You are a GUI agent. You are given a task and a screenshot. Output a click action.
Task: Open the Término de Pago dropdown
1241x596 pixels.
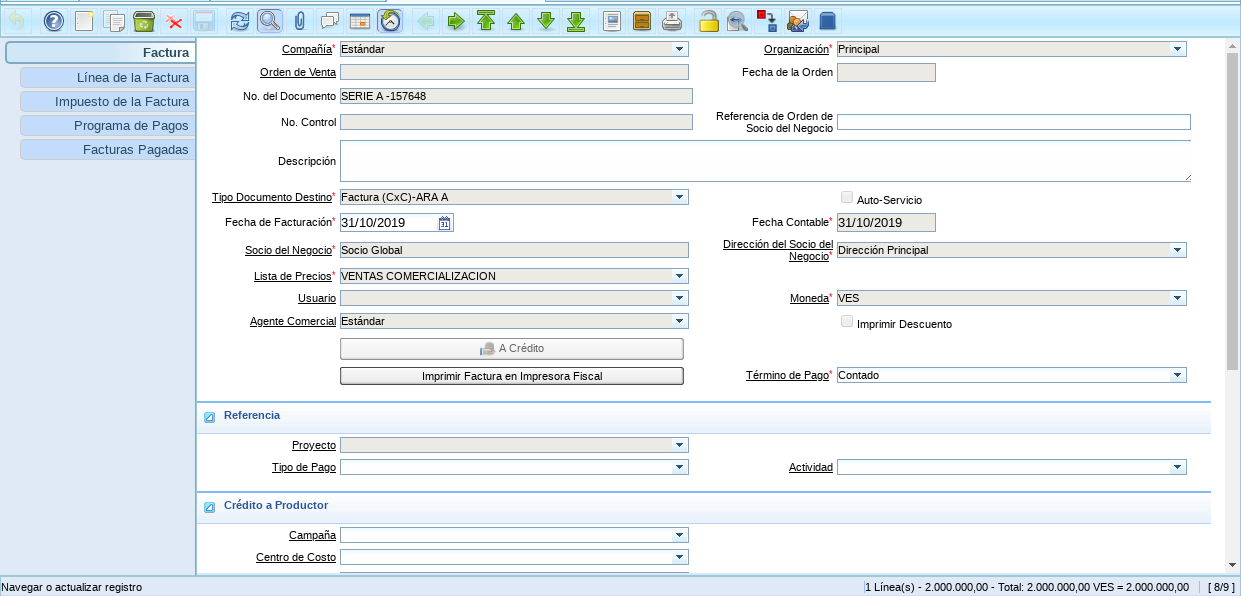tap(1178, 375)
